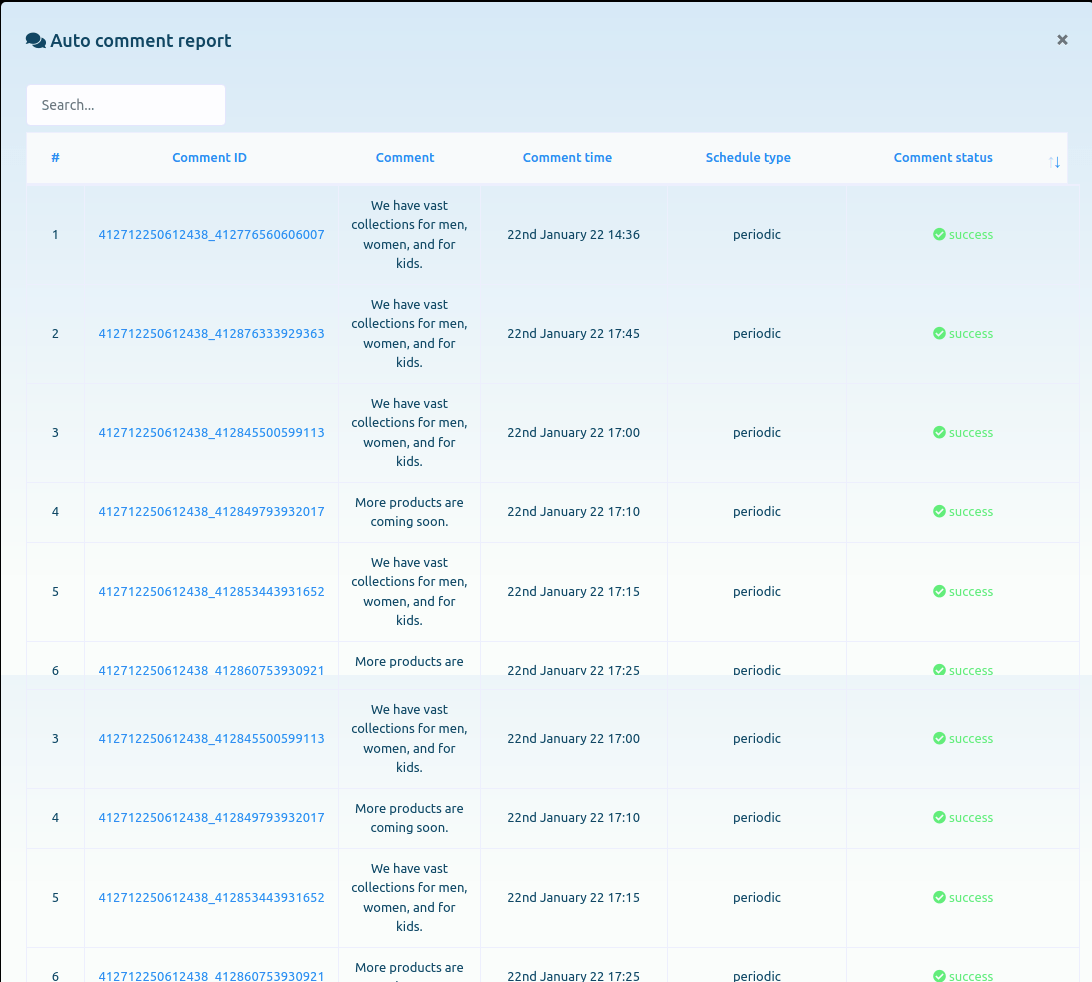The width and height of the screenshot is (1092, 982).
Task: Click the comments bubble icon beside the title
Action: pos(36,41)
